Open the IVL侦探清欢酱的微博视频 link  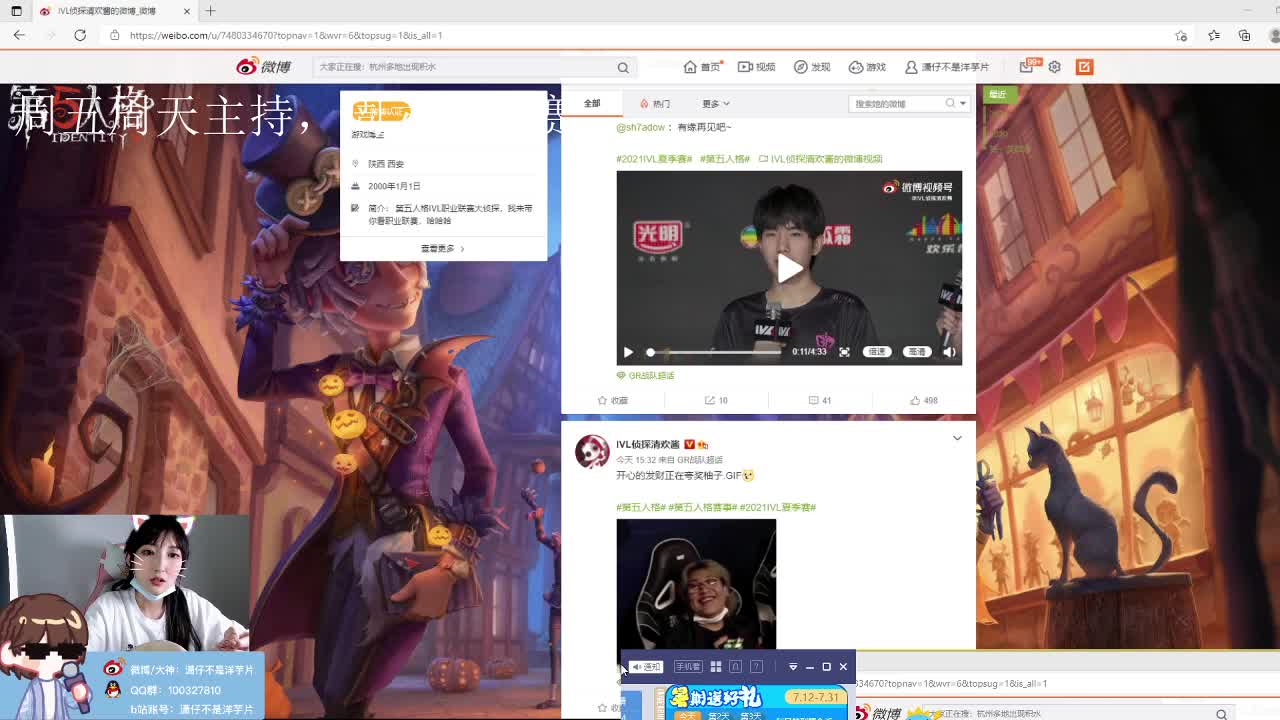[x=821, y=159]
